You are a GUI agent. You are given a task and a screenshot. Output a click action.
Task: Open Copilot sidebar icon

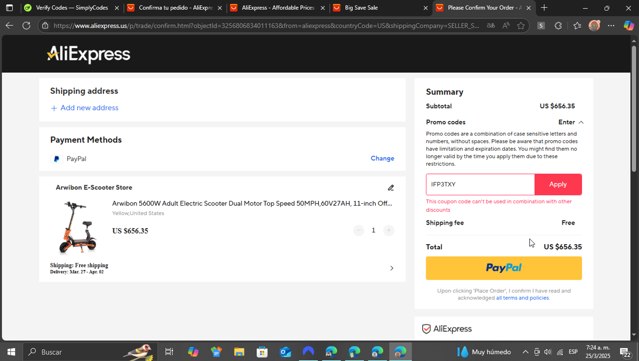[629, 26]
